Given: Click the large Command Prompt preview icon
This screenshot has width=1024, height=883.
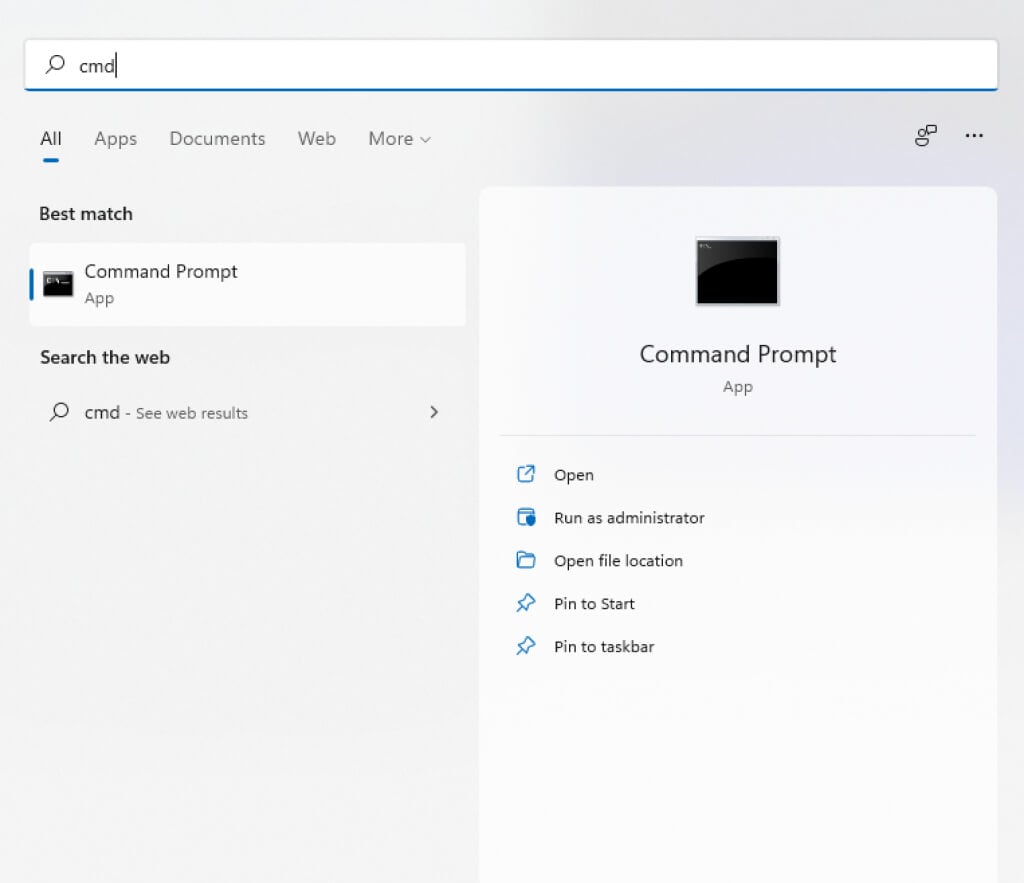Looking at the screenshot, I should (x=737, y=271).
